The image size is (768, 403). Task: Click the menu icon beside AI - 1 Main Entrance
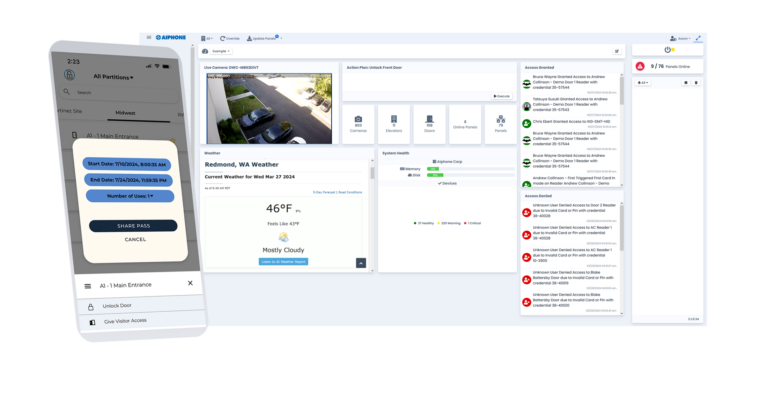point(88,286)
